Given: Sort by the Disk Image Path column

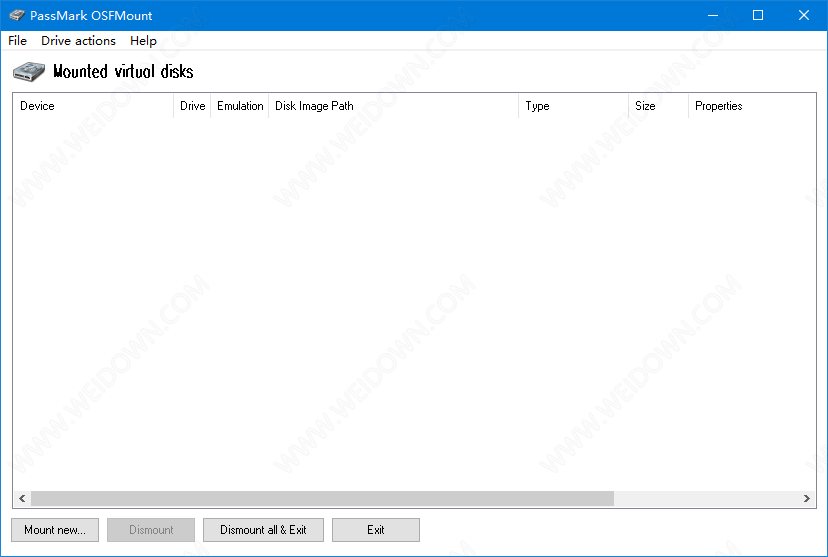Looking at the screenshot, I should [393, 106].
